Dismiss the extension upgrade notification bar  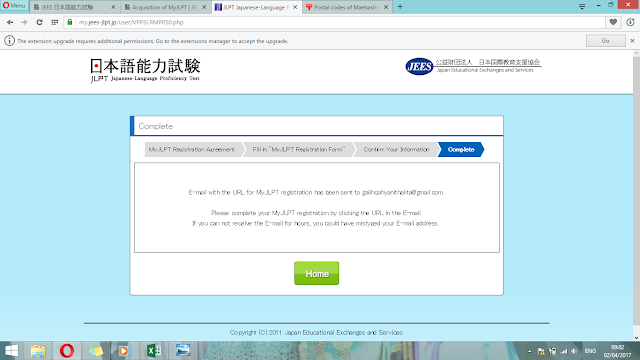(632, 41)
